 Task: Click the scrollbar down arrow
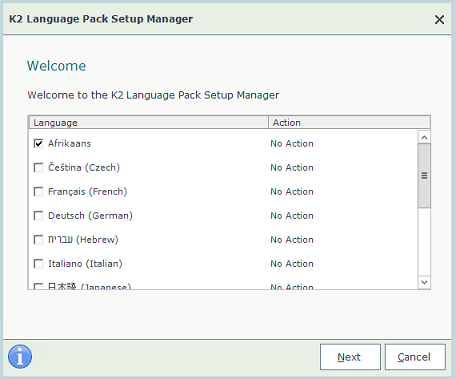pos(424,282)
